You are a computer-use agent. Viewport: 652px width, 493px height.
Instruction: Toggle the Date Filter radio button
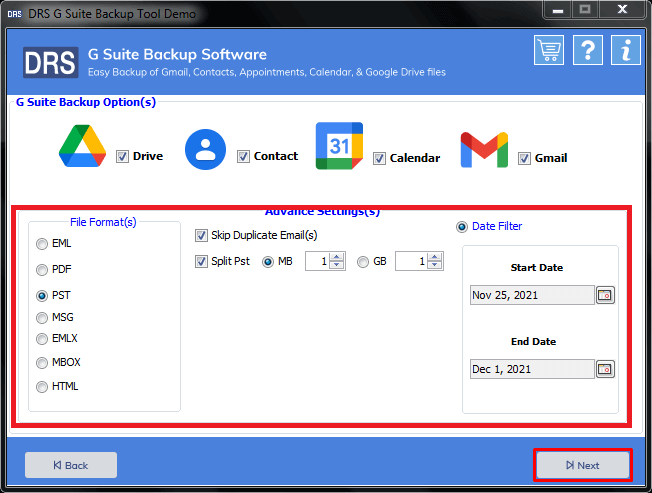point(462,227)
